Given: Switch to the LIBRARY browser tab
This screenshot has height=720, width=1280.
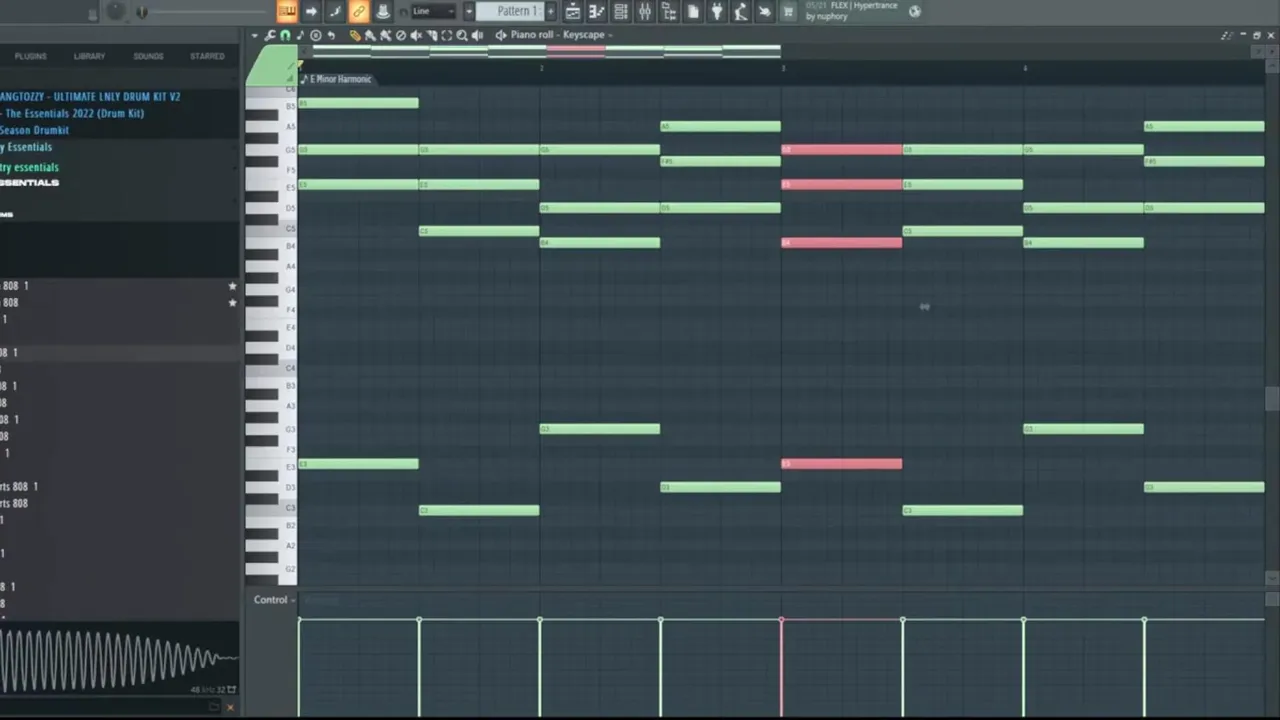Looking at the screenshot, I should 89,56.
